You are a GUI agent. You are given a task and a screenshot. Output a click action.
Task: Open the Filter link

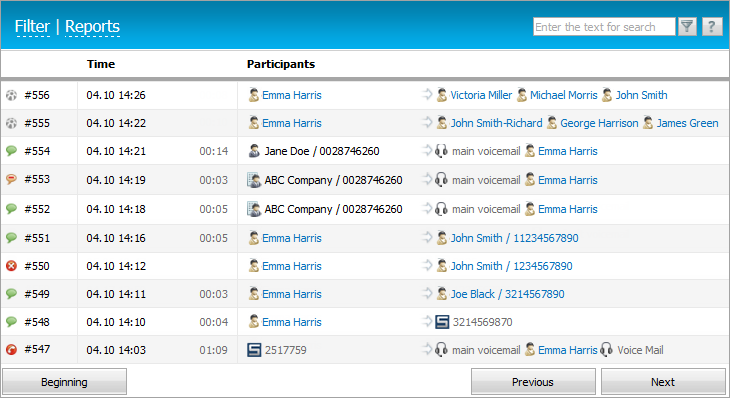[32, 27]
